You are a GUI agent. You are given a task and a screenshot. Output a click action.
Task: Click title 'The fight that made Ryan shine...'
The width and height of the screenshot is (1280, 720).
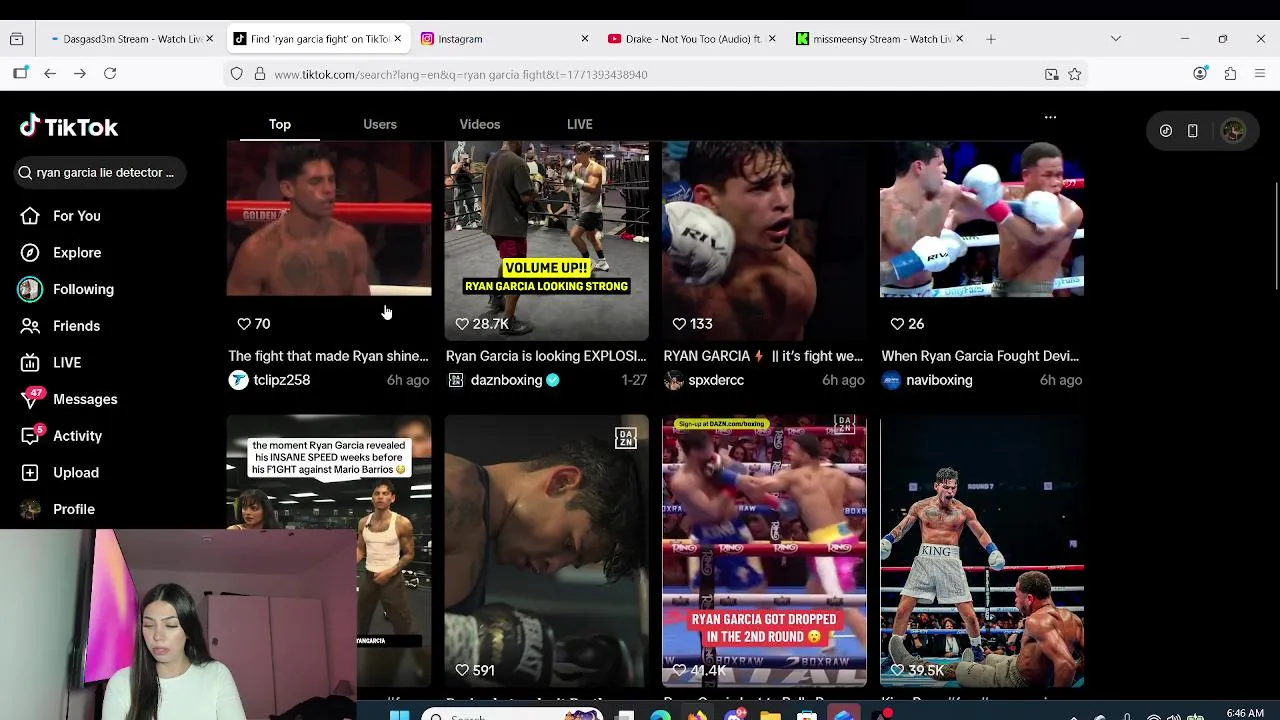tap(328, 356)
